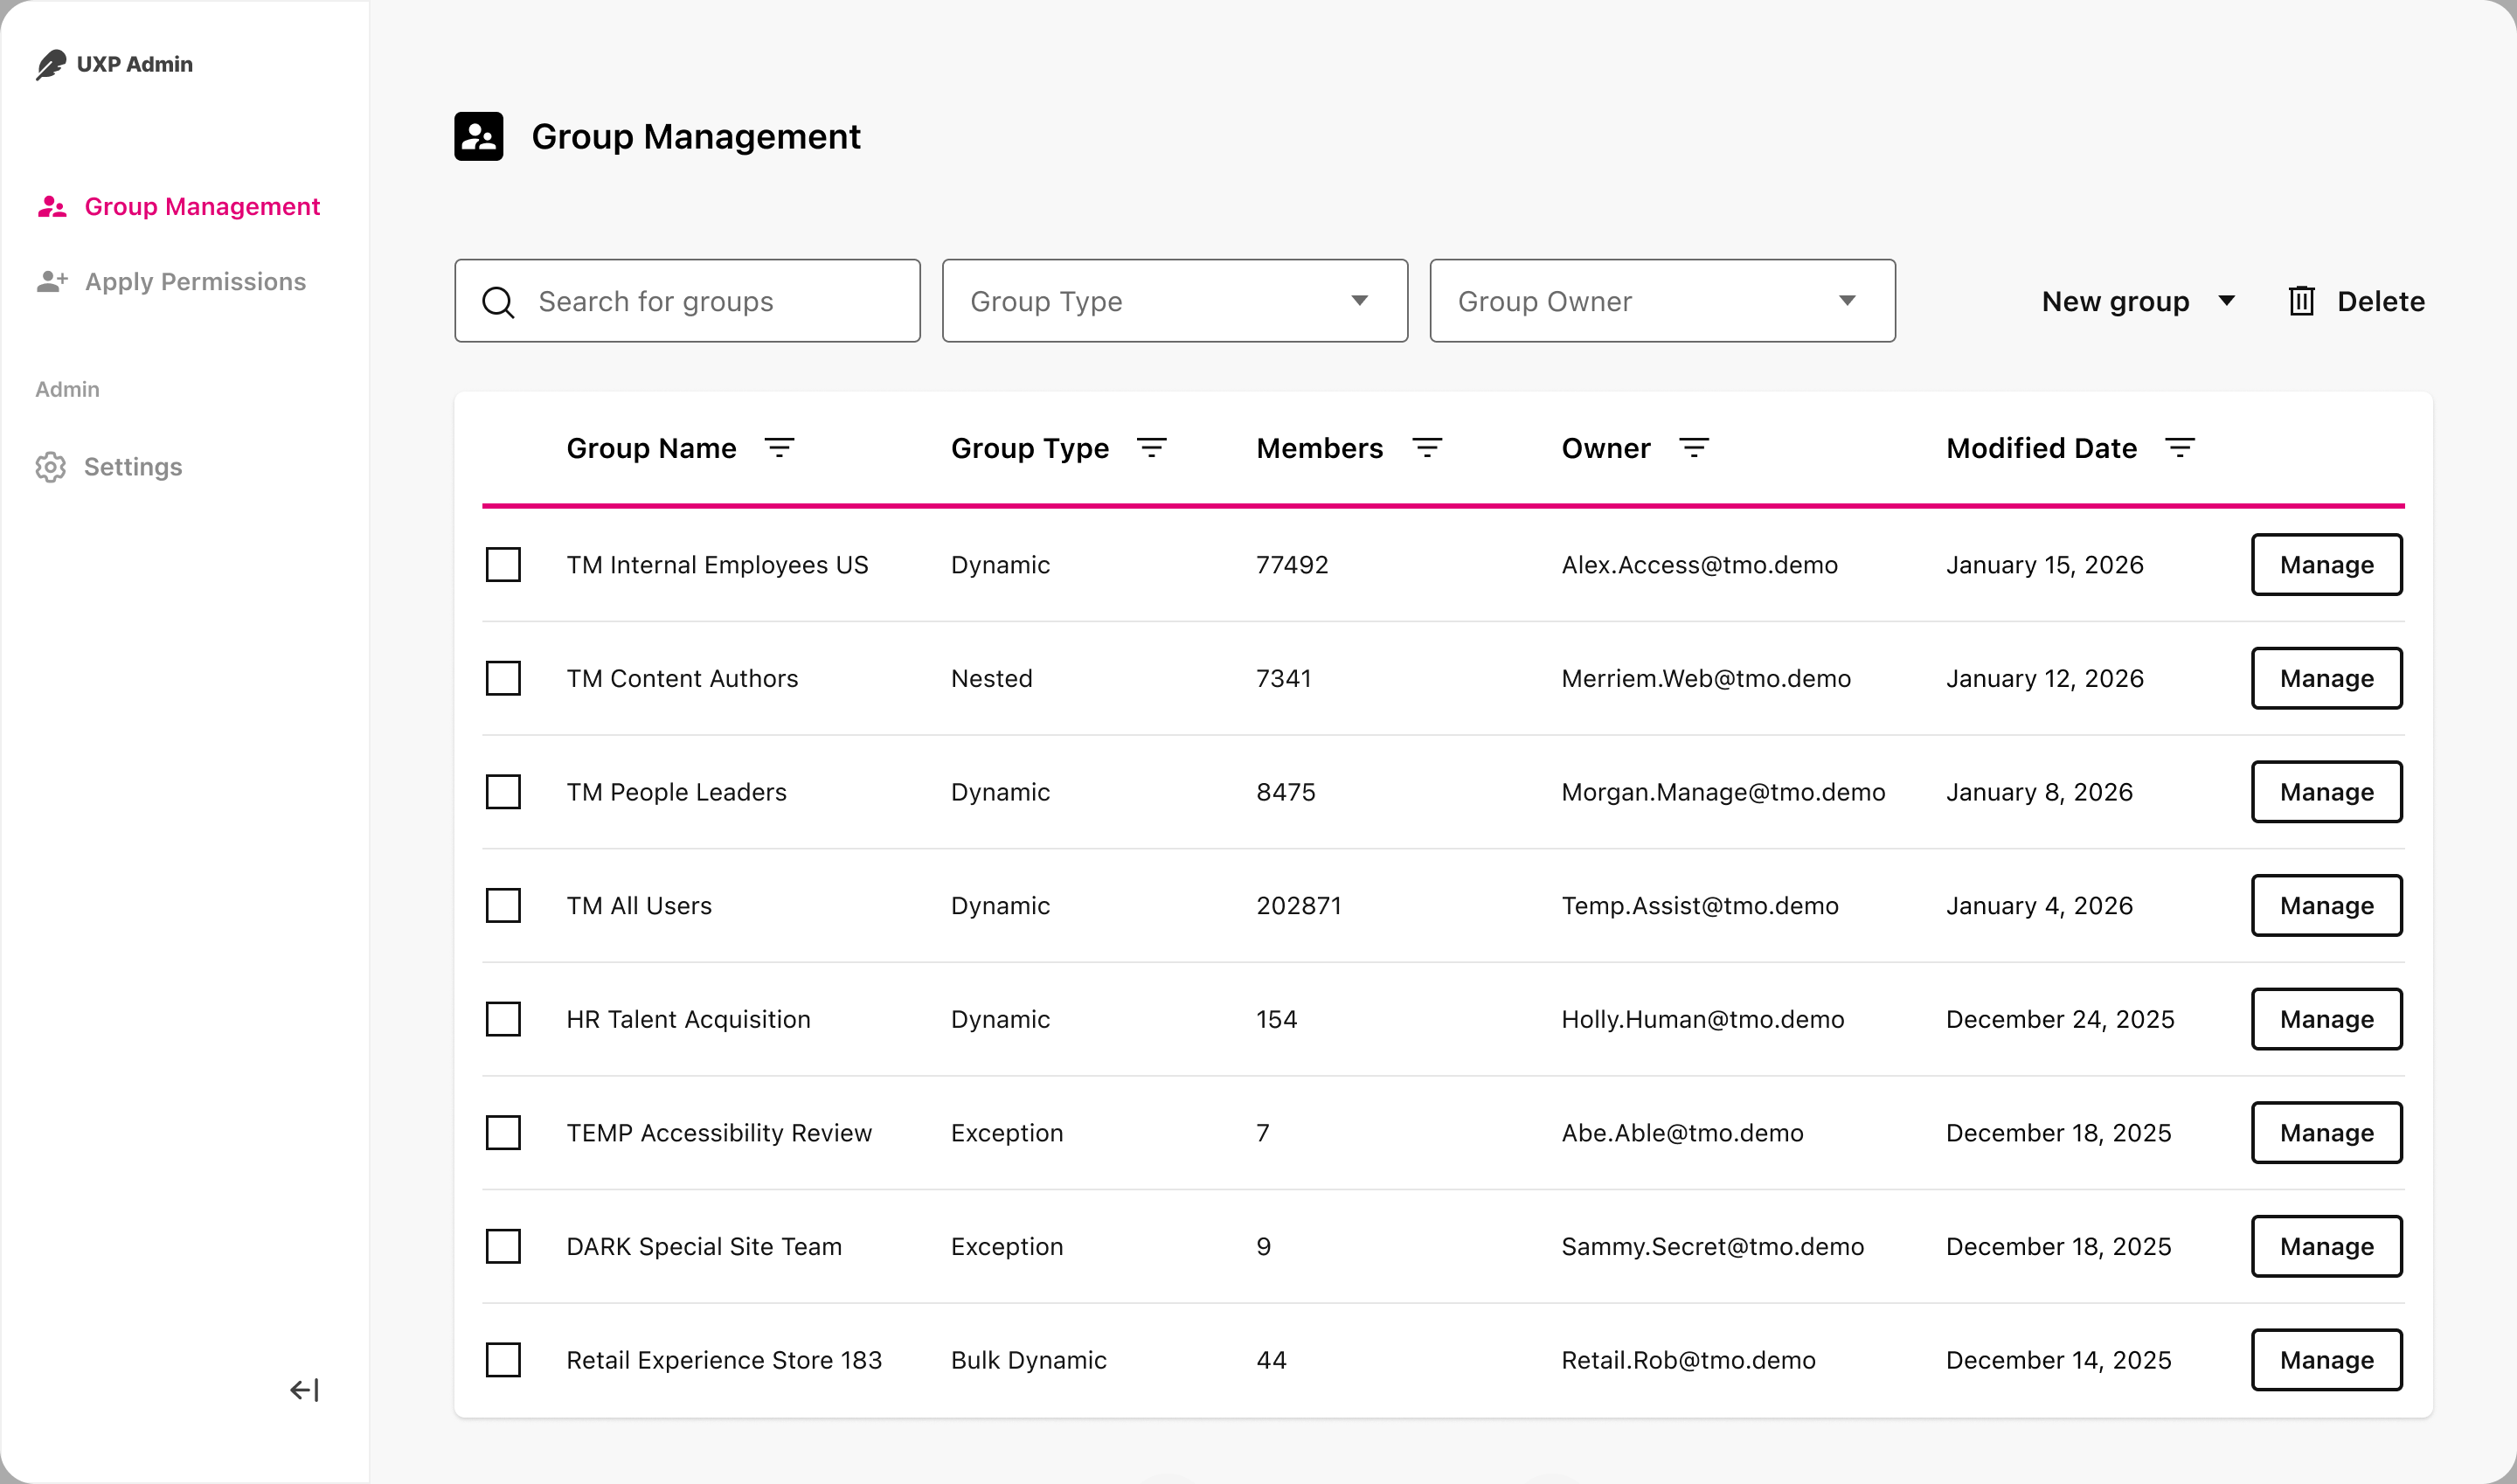Filter the Group Name column
Image resolution: width=2517 pixels, height=1484 pixels.
tap(779, 448)
